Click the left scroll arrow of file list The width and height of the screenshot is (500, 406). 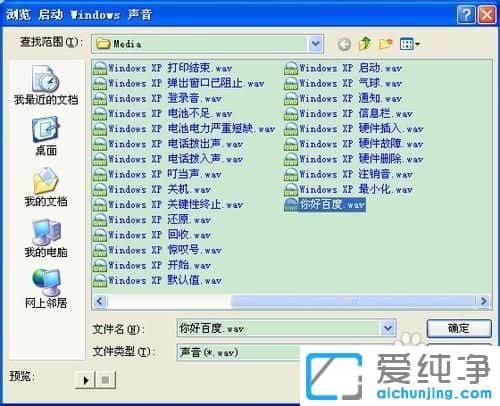coord(100,301)
